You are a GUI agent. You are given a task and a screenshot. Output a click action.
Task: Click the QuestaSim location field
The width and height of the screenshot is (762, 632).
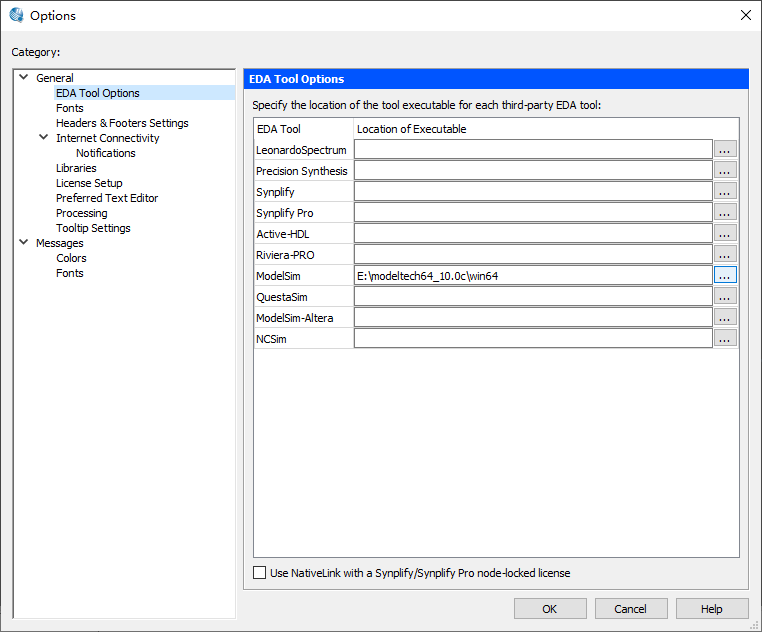pyautogui.click(x=533, y=296)
